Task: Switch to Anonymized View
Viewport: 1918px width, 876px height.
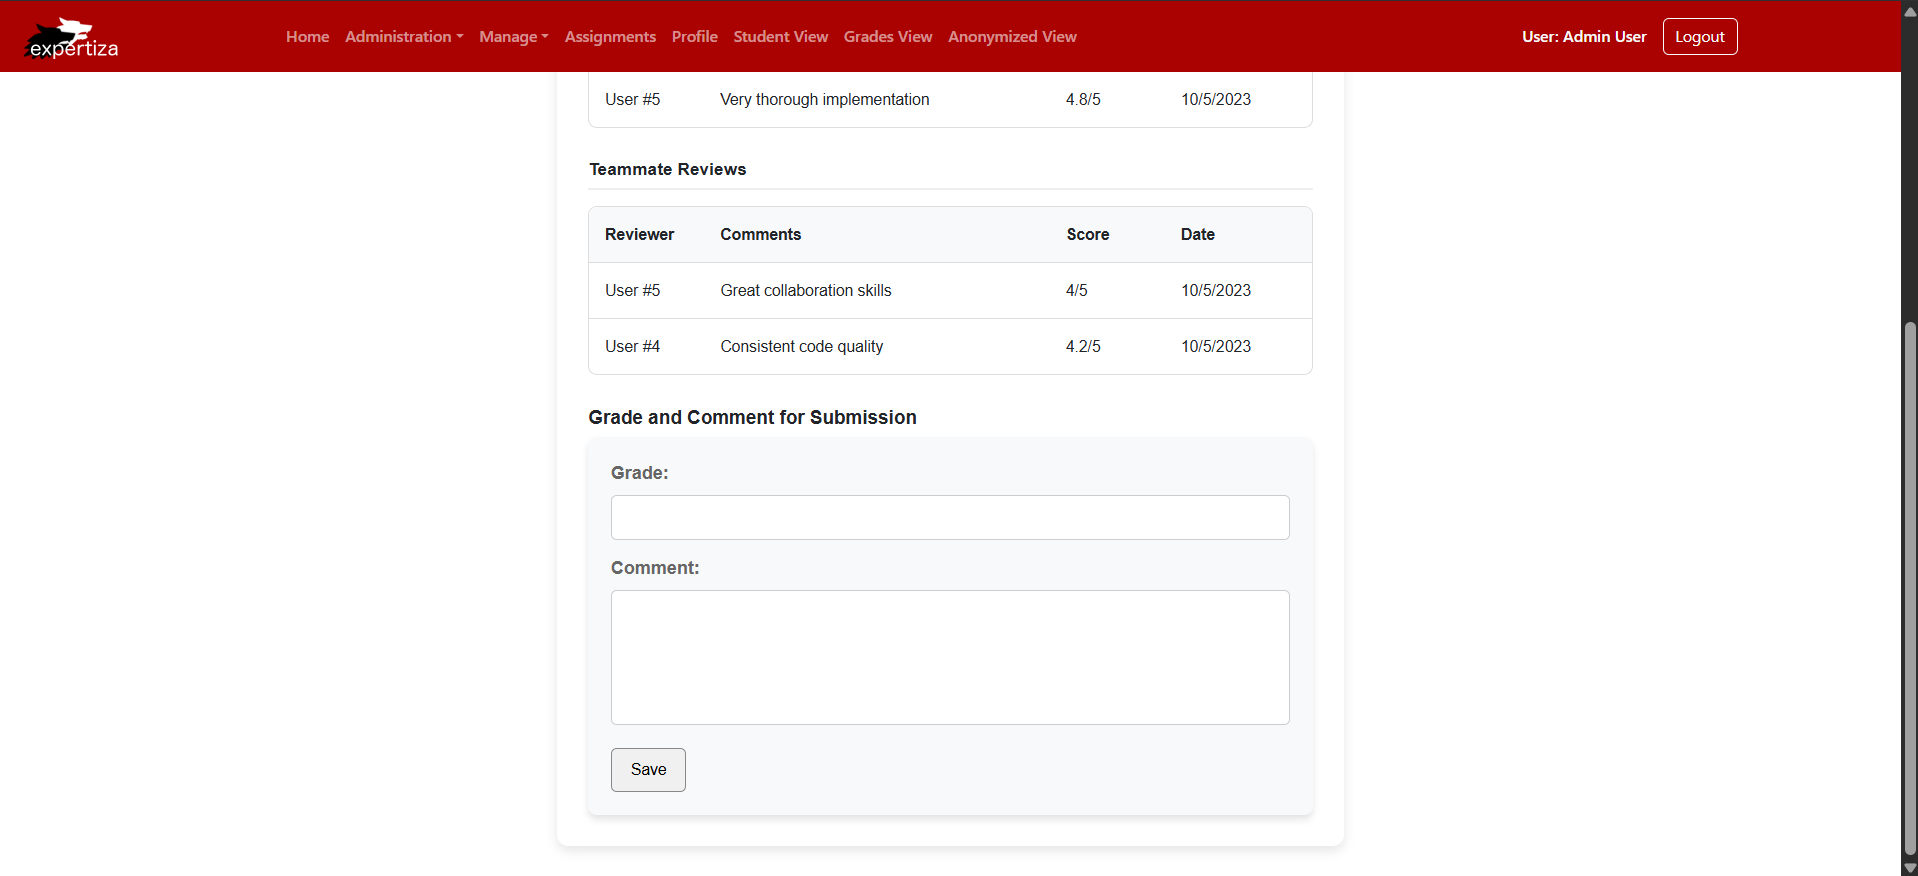Action: point(1012,37)
